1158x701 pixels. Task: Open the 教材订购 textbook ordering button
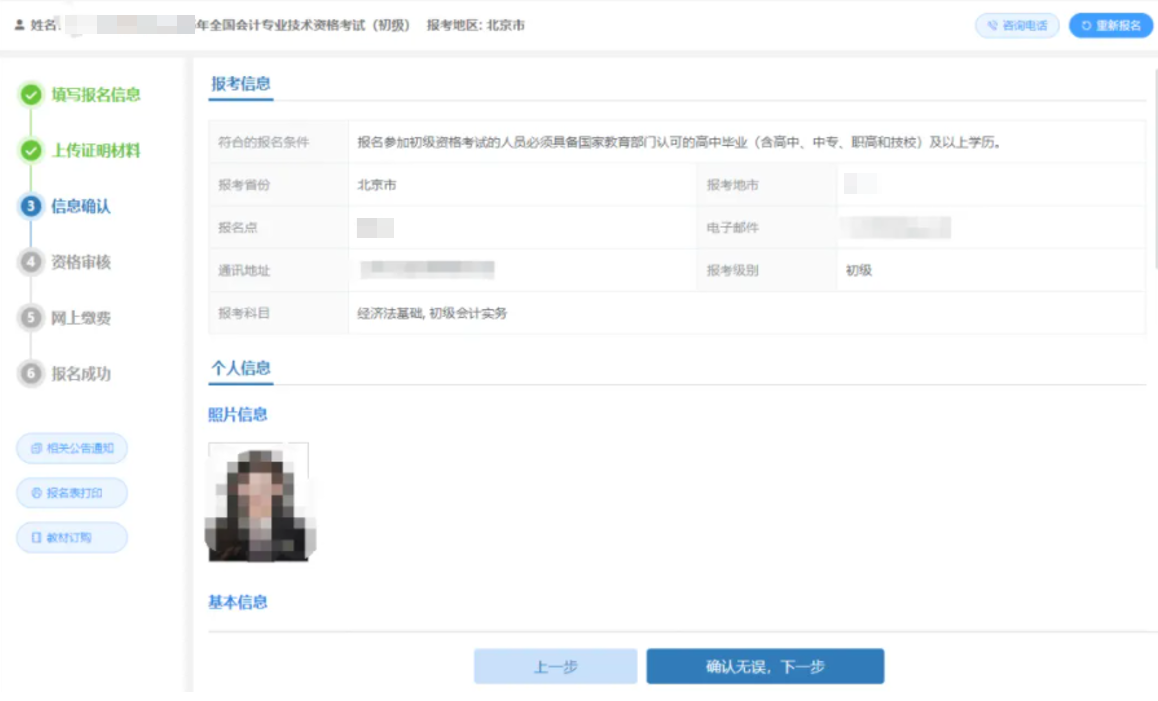[x=72, y=537]
